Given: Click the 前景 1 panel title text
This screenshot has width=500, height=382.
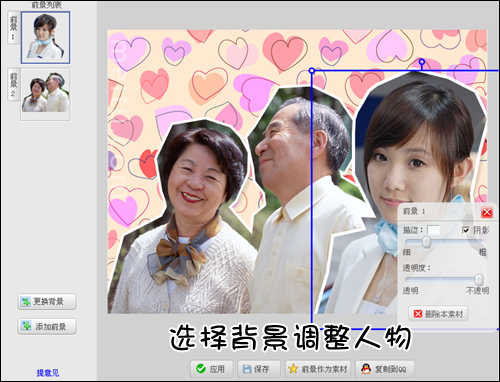Looking at the screenshot, I should point(414,211).
